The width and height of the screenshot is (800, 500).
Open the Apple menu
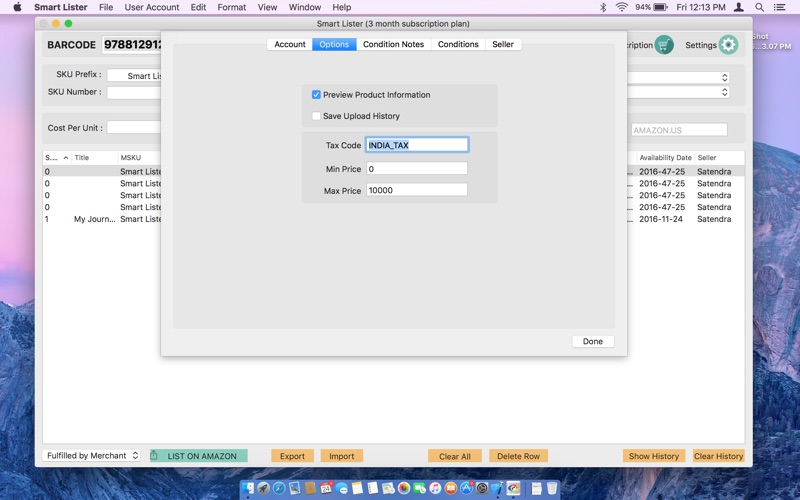coord(17,7)
